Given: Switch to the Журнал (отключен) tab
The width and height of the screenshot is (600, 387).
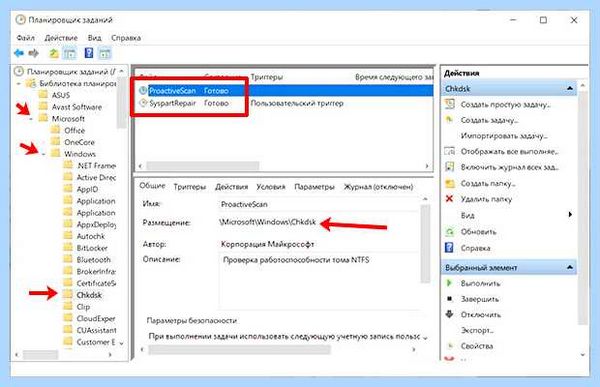Looking at the screenshot, I should (378, 187).
